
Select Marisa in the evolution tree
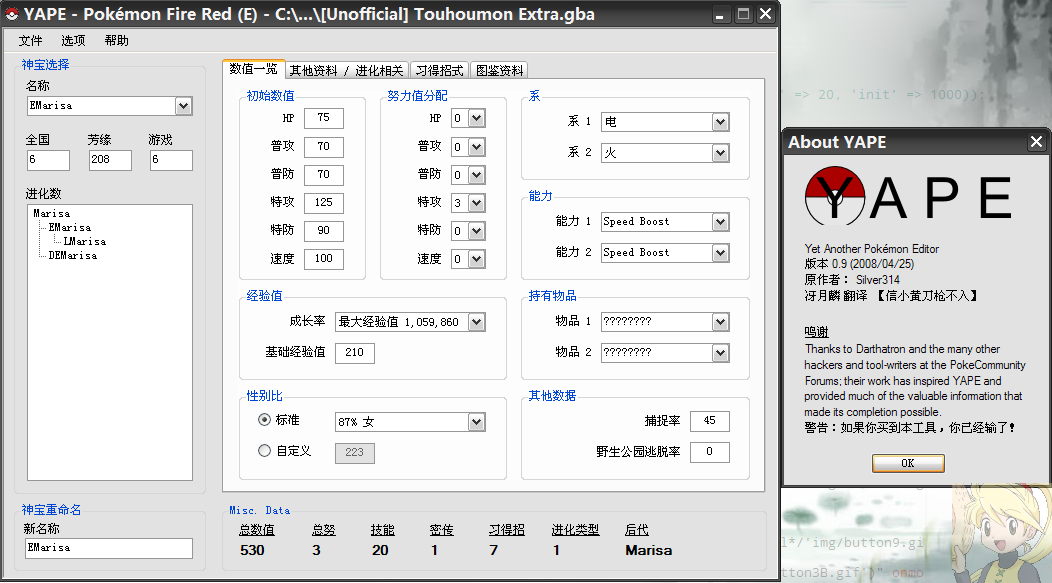52,213
